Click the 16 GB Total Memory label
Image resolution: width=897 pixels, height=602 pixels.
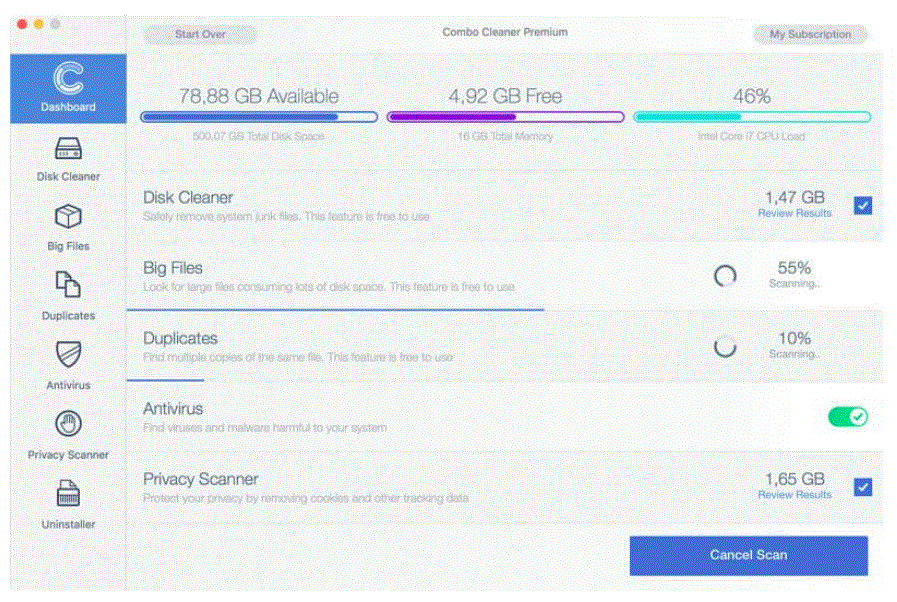[x=505, y=137]
